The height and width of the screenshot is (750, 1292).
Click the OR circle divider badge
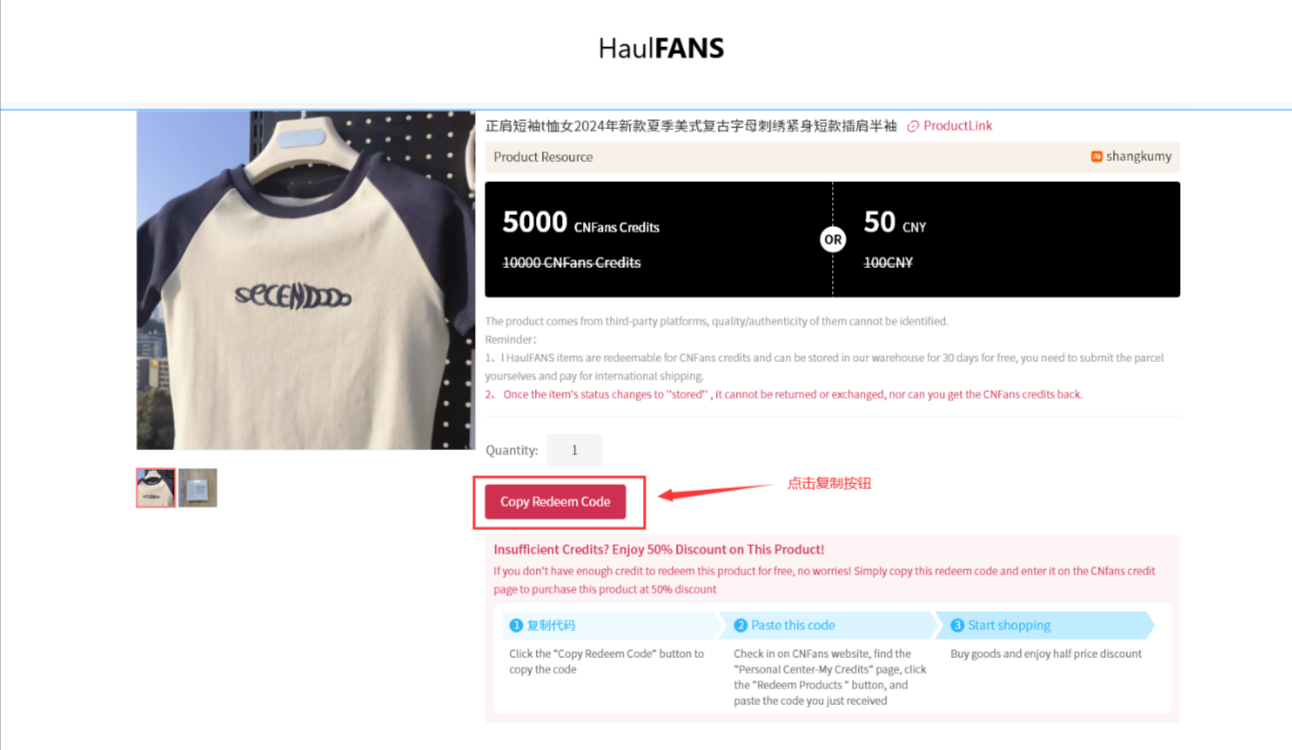pos(833,240)
